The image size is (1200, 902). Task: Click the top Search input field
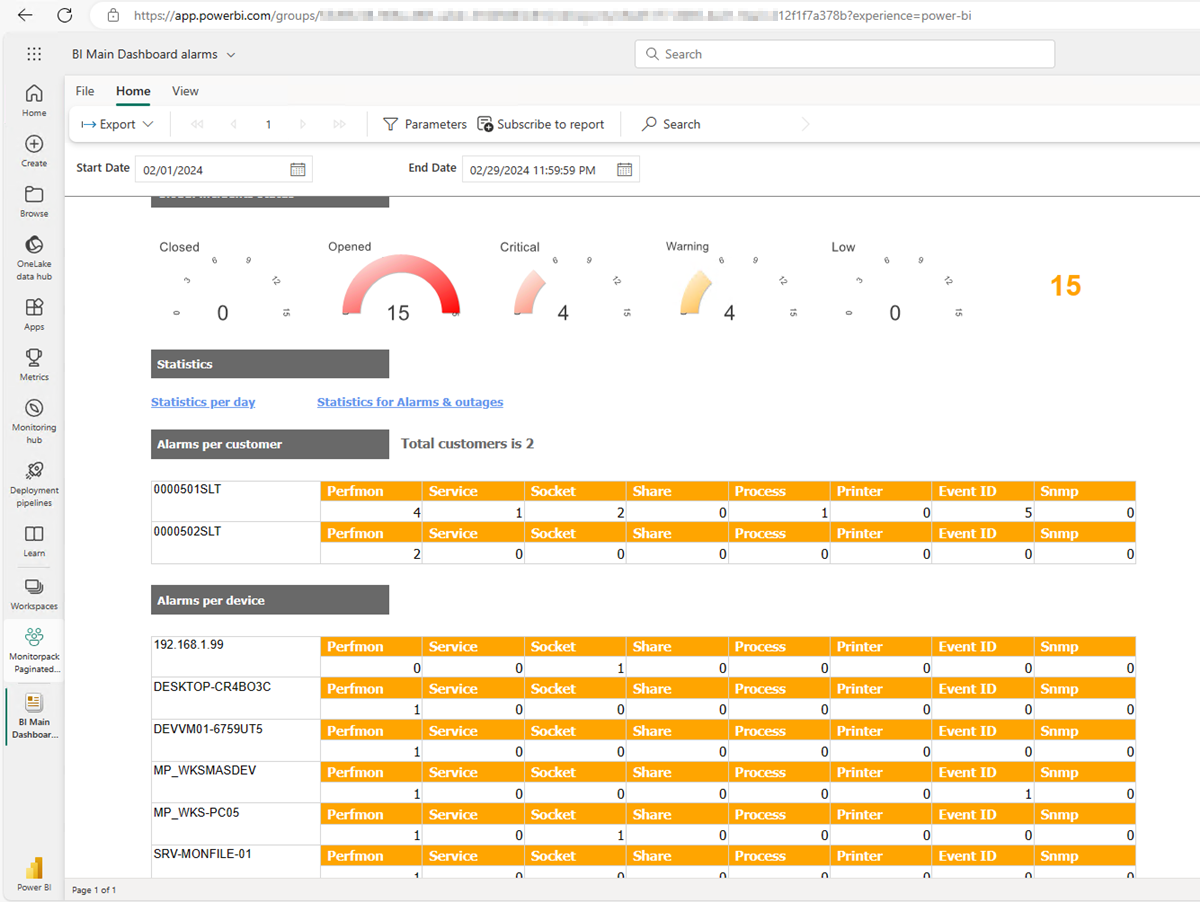point(844,54)
